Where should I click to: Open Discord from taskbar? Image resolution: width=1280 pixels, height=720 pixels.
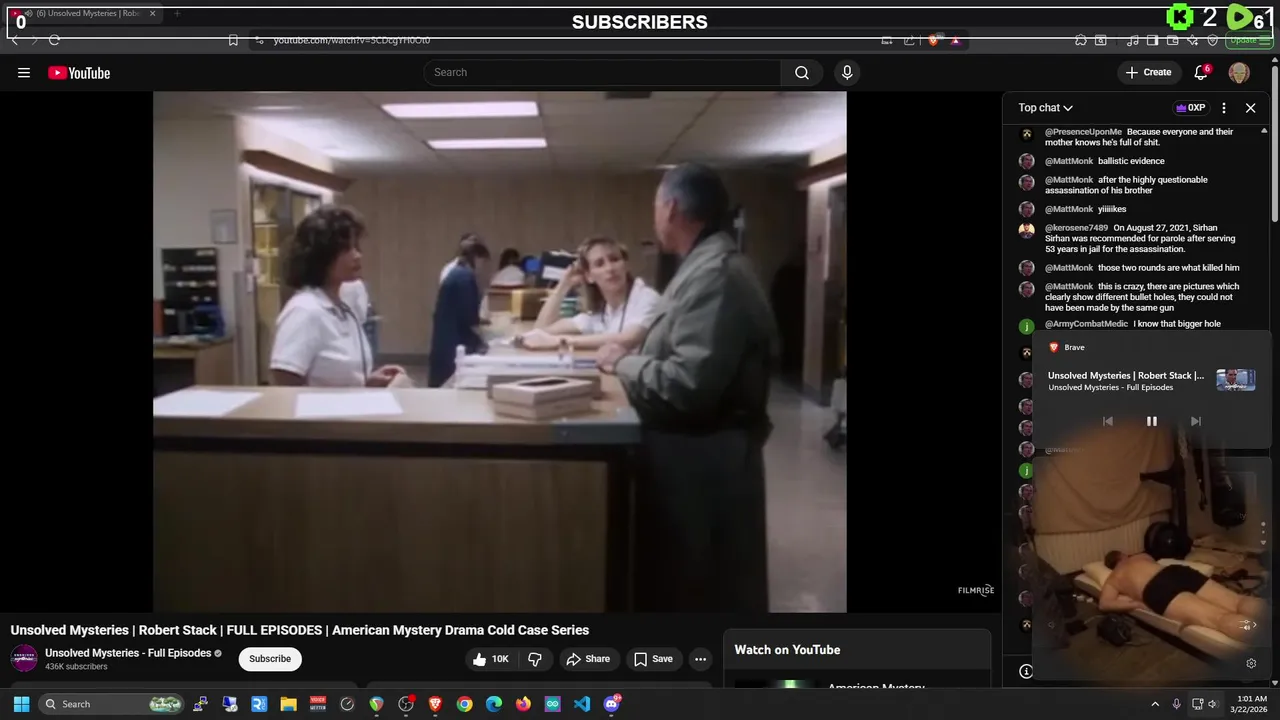(612, 704)
